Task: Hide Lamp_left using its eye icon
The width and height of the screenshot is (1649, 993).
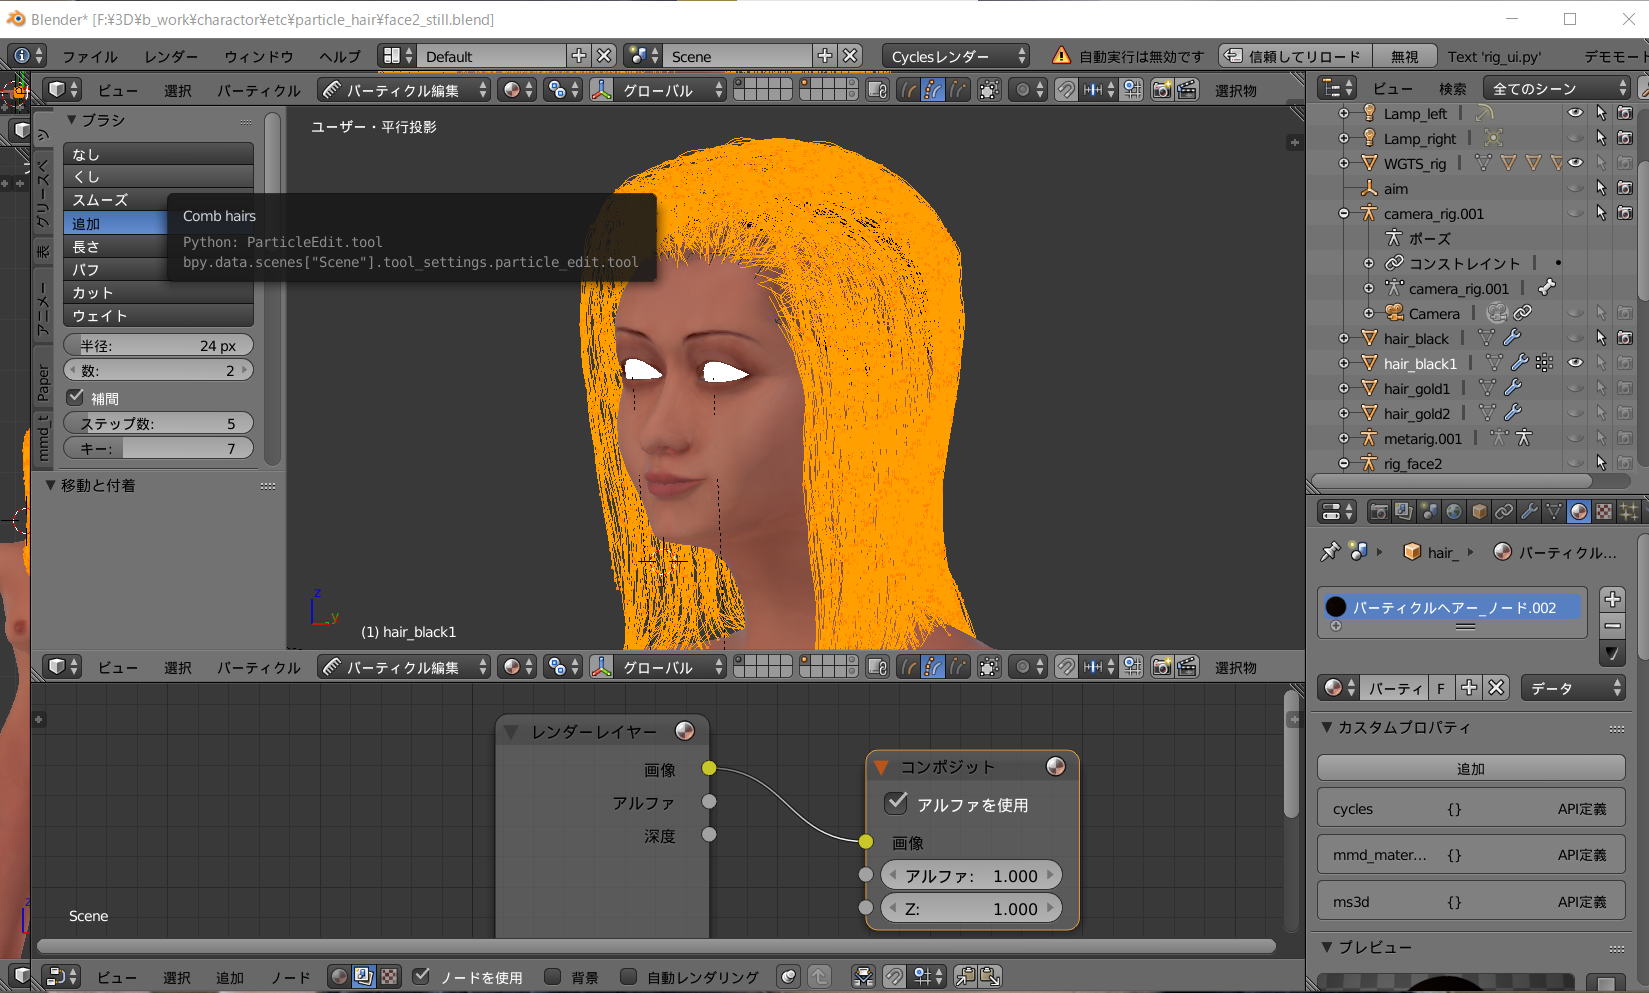Action: pos(1575,114)
